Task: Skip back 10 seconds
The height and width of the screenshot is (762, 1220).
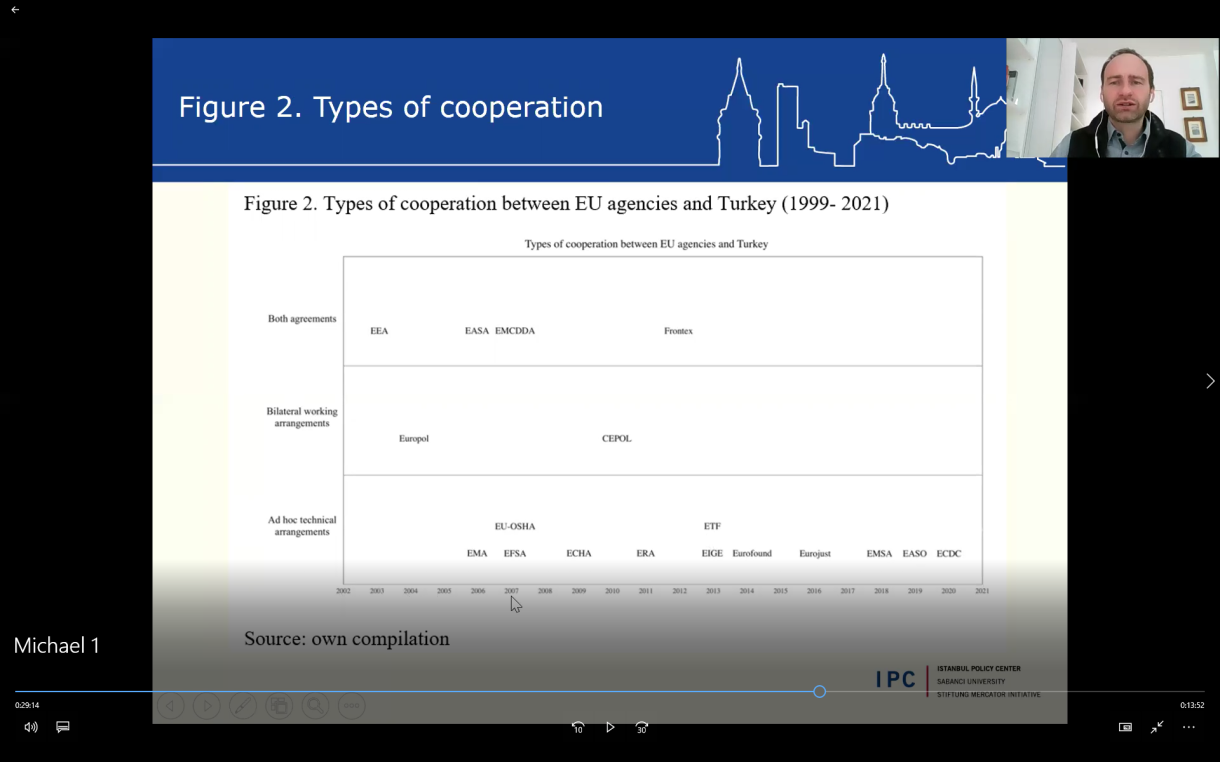Action: (x=578, y=727)
